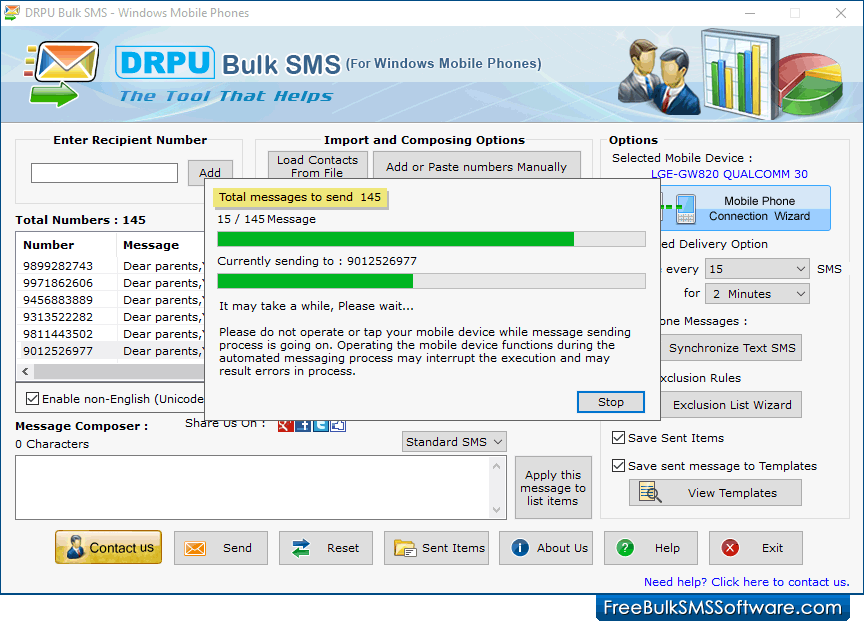The width and height of the screenshot is (865, 621).
Task: Click the recipient number input field
Action: coord(104,173)
